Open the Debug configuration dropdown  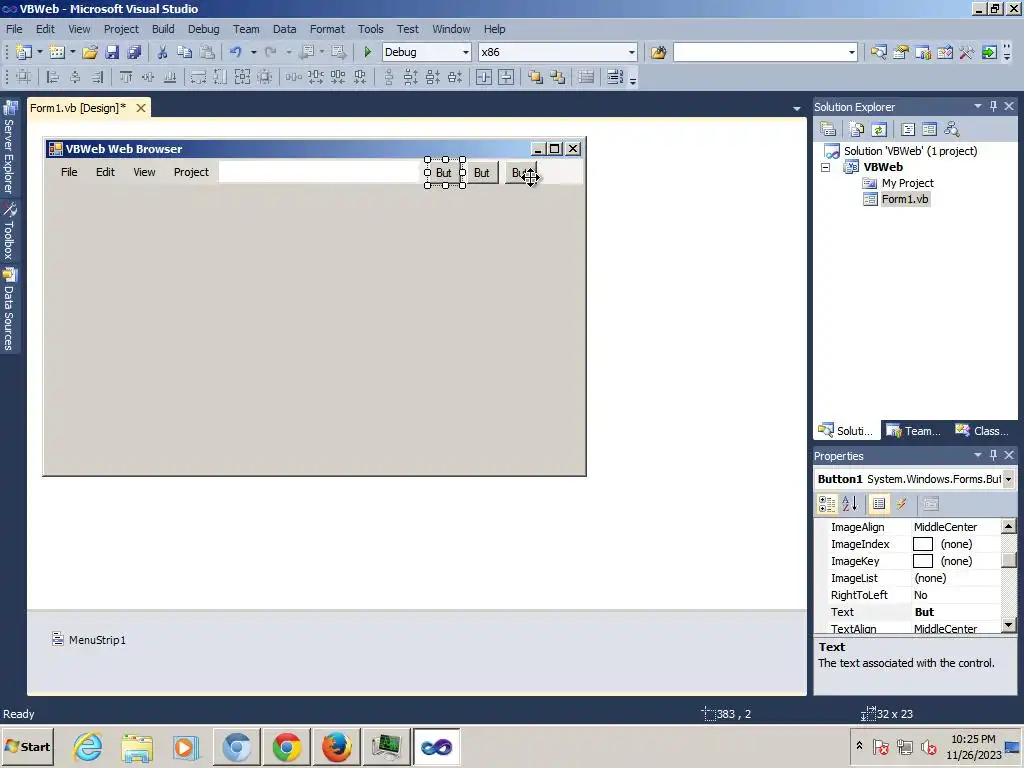(x=466, y=52)
